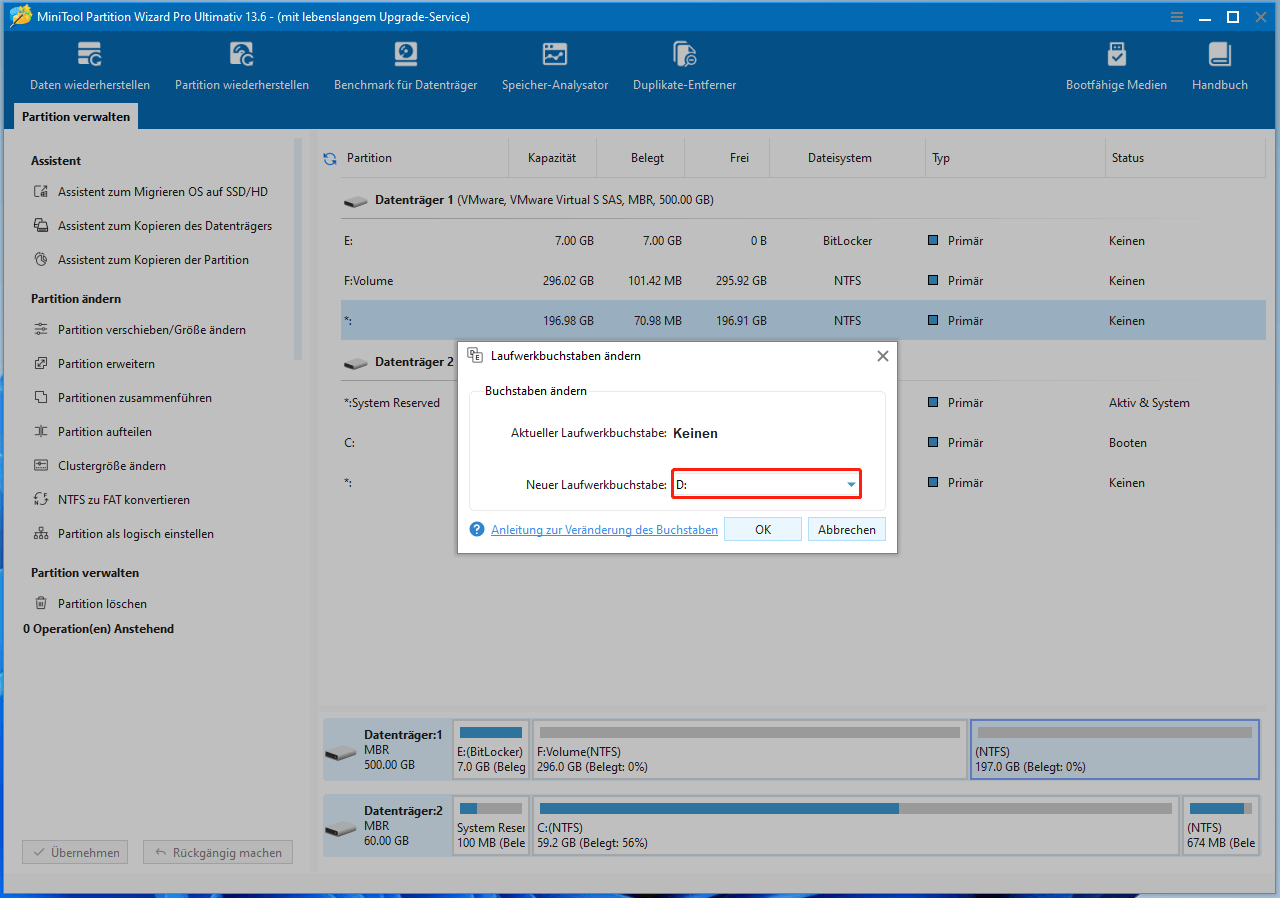The width and height of the screenshot is (1280, 898).
Task: Open the hamburger menu in the title bar
Action: 1178,17
